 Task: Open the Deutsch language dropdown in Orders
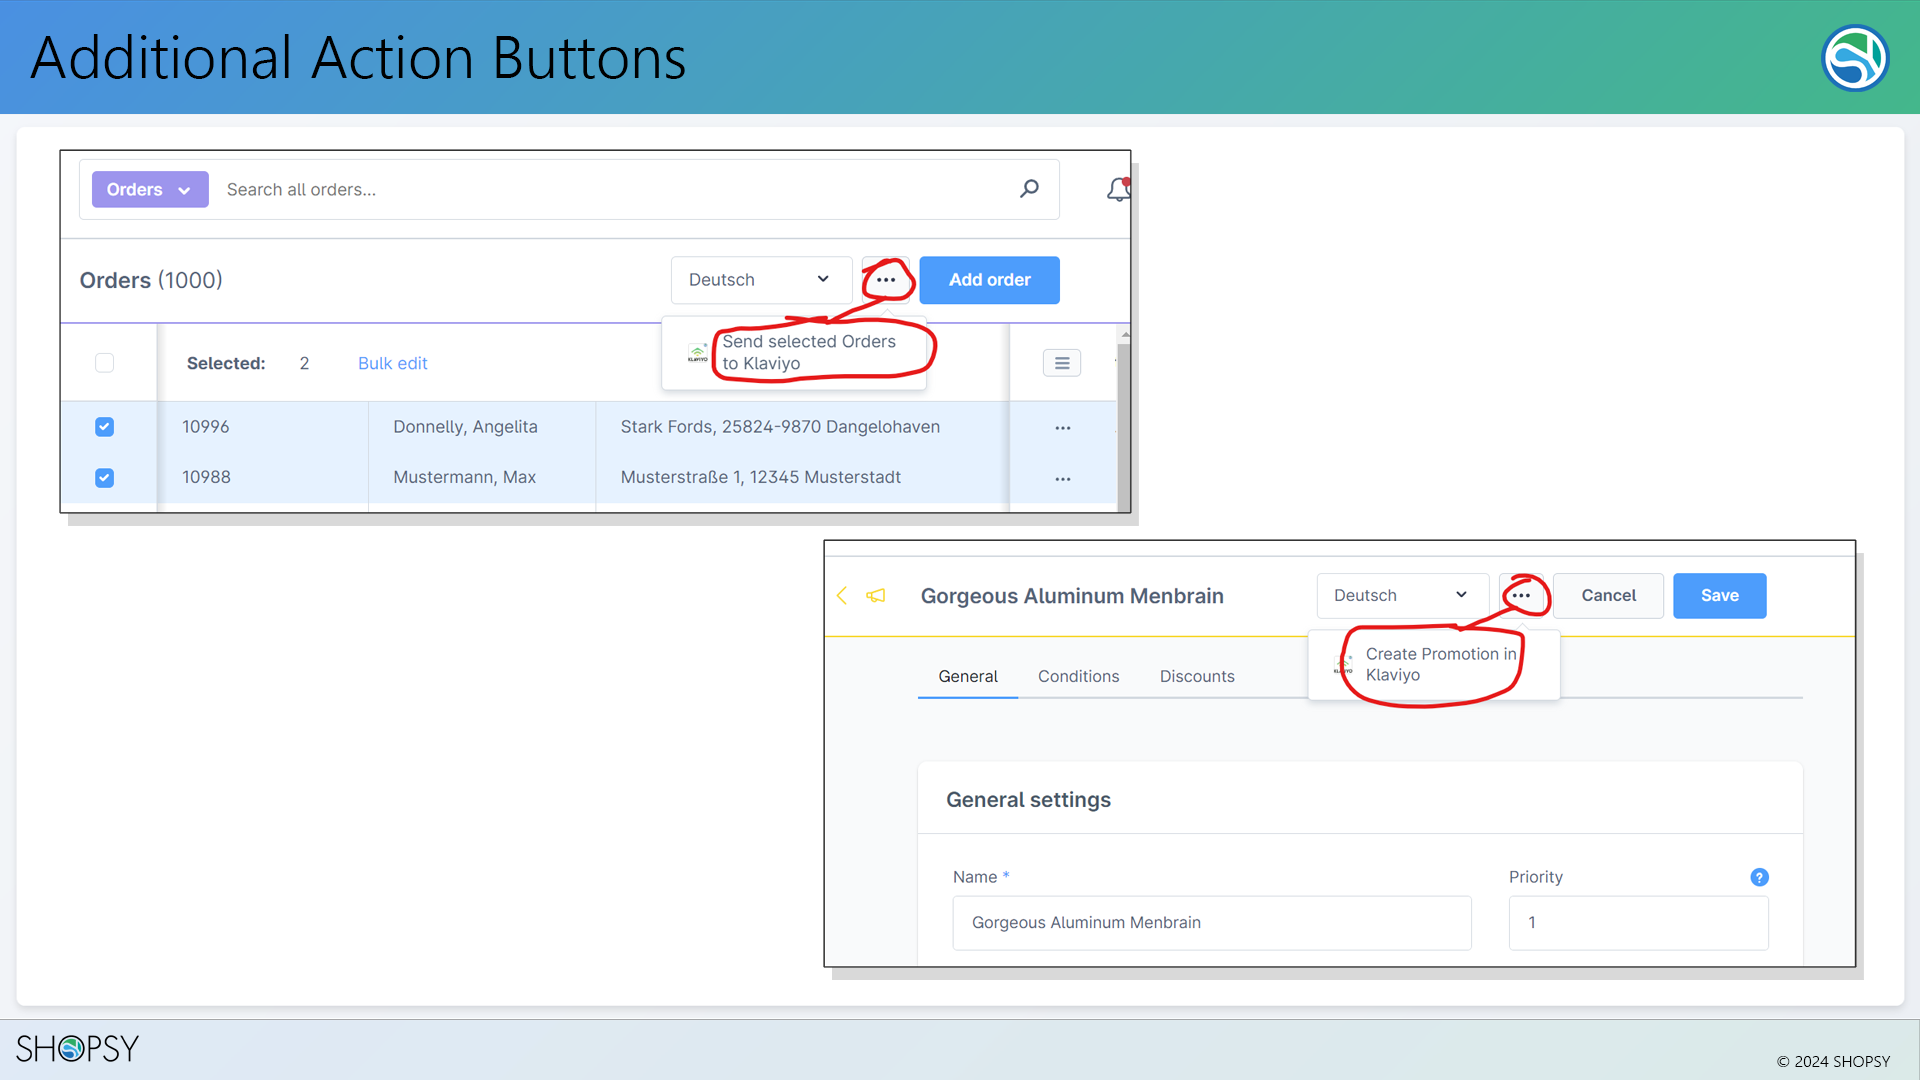click(x=760, y=280)
